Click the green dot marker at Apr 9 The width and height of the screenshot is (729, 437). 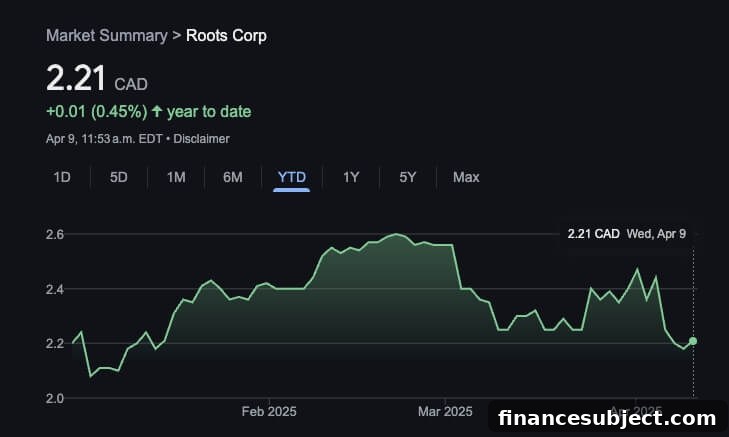(x=693, y=341)
